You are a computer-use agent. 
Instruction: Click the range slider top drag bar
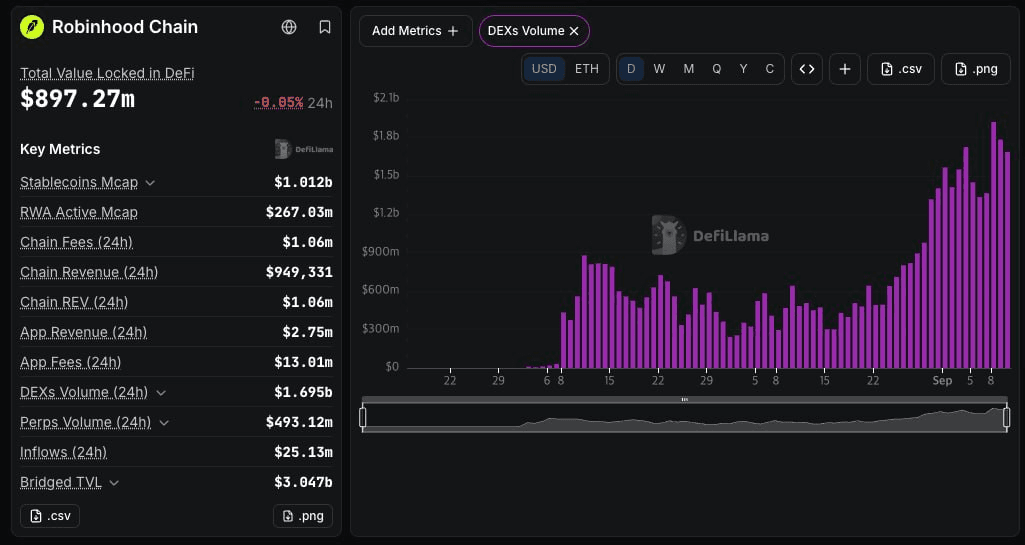click(x=685, y=399)
